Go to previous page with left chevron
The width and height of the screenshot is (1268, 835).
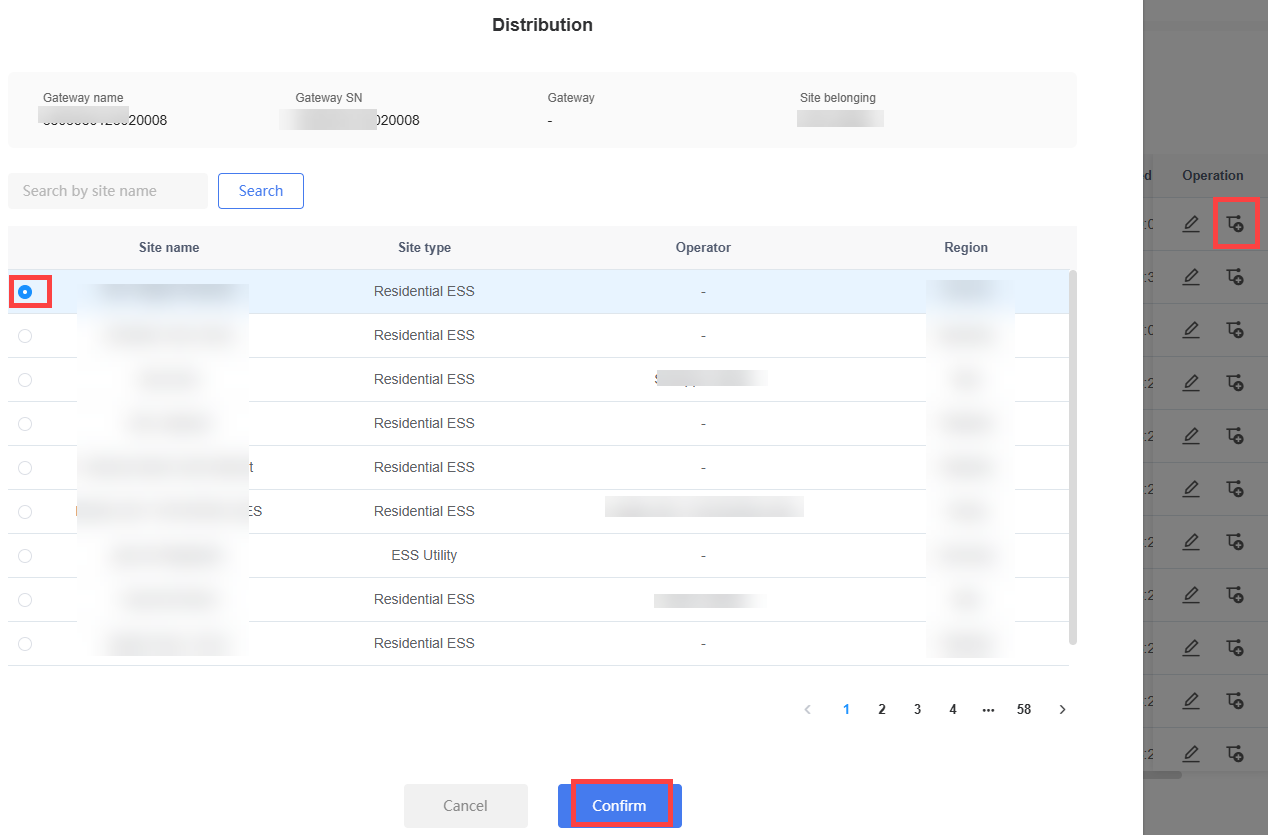(808, 709)
